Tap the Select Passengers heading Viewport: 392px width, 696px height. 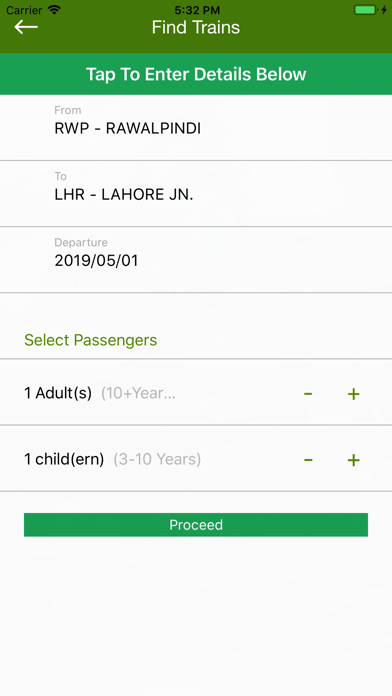(x=91, y=340)
